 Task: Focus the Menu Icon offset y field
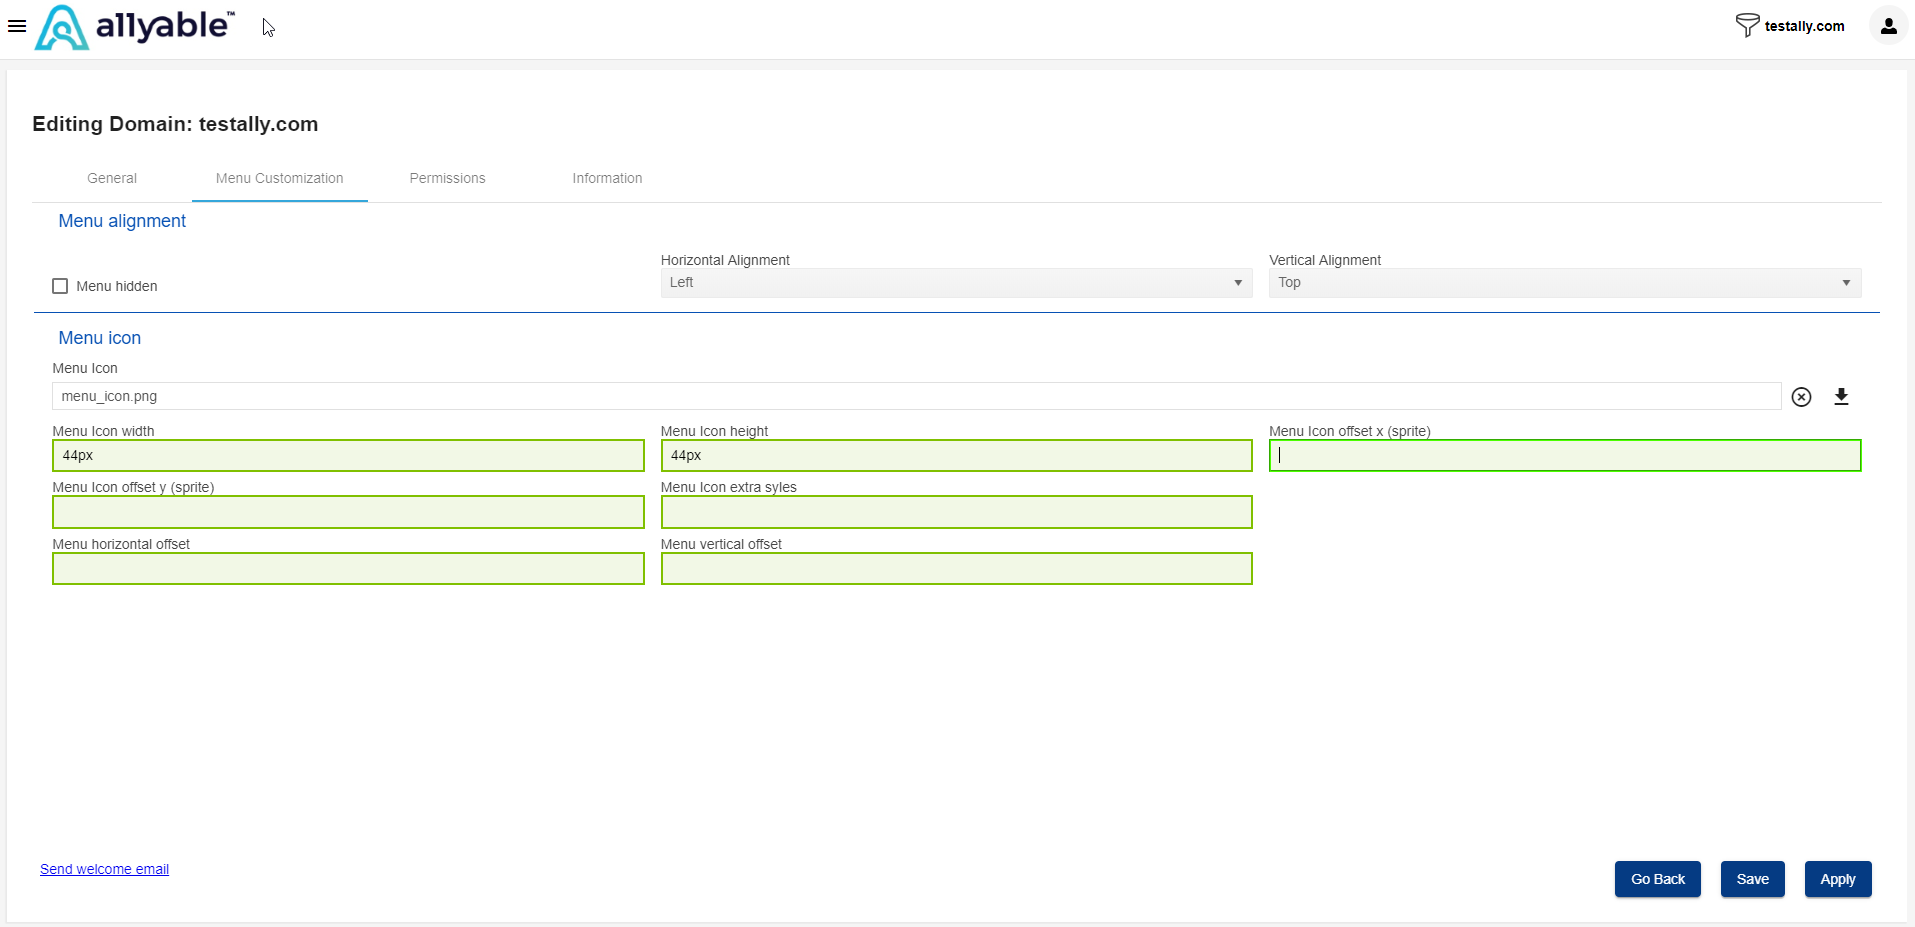[x=348, y=512]
